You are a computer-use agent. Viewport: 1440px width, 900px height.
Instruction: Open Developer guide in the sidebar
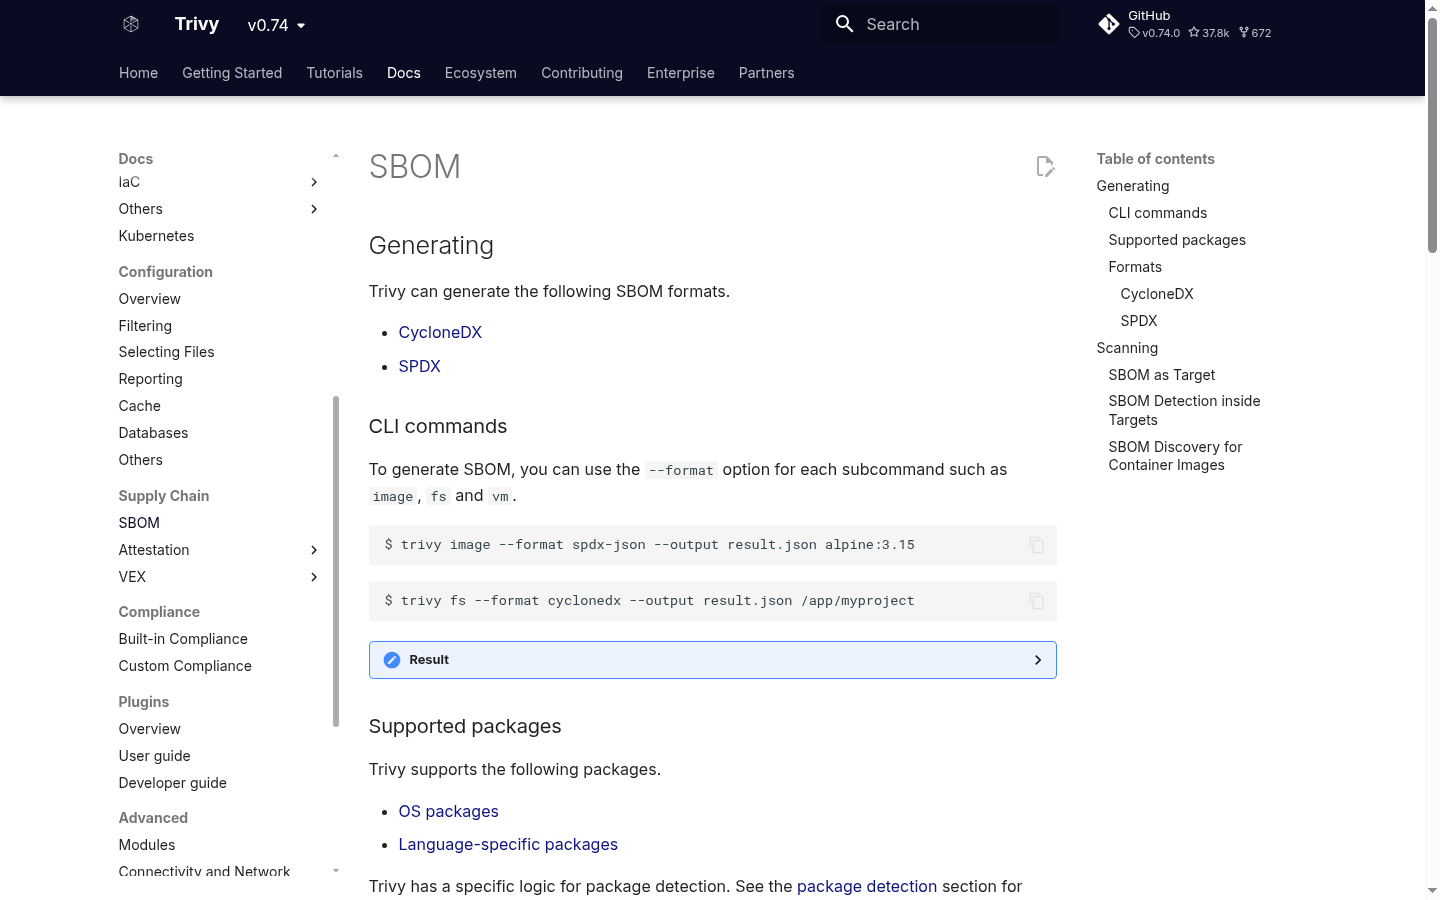tap(172, 783)
